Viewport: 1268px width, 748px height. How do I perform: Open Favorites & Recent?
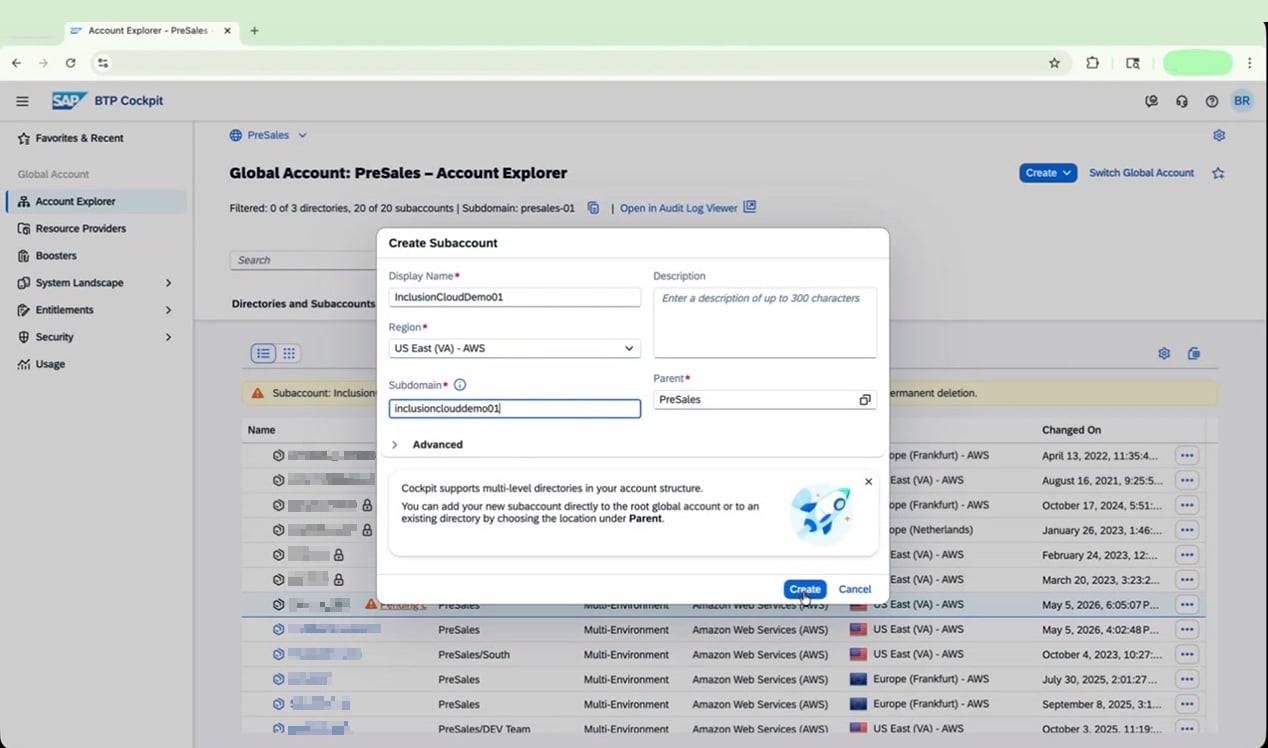pyautogui.click(x=80, y=138)
